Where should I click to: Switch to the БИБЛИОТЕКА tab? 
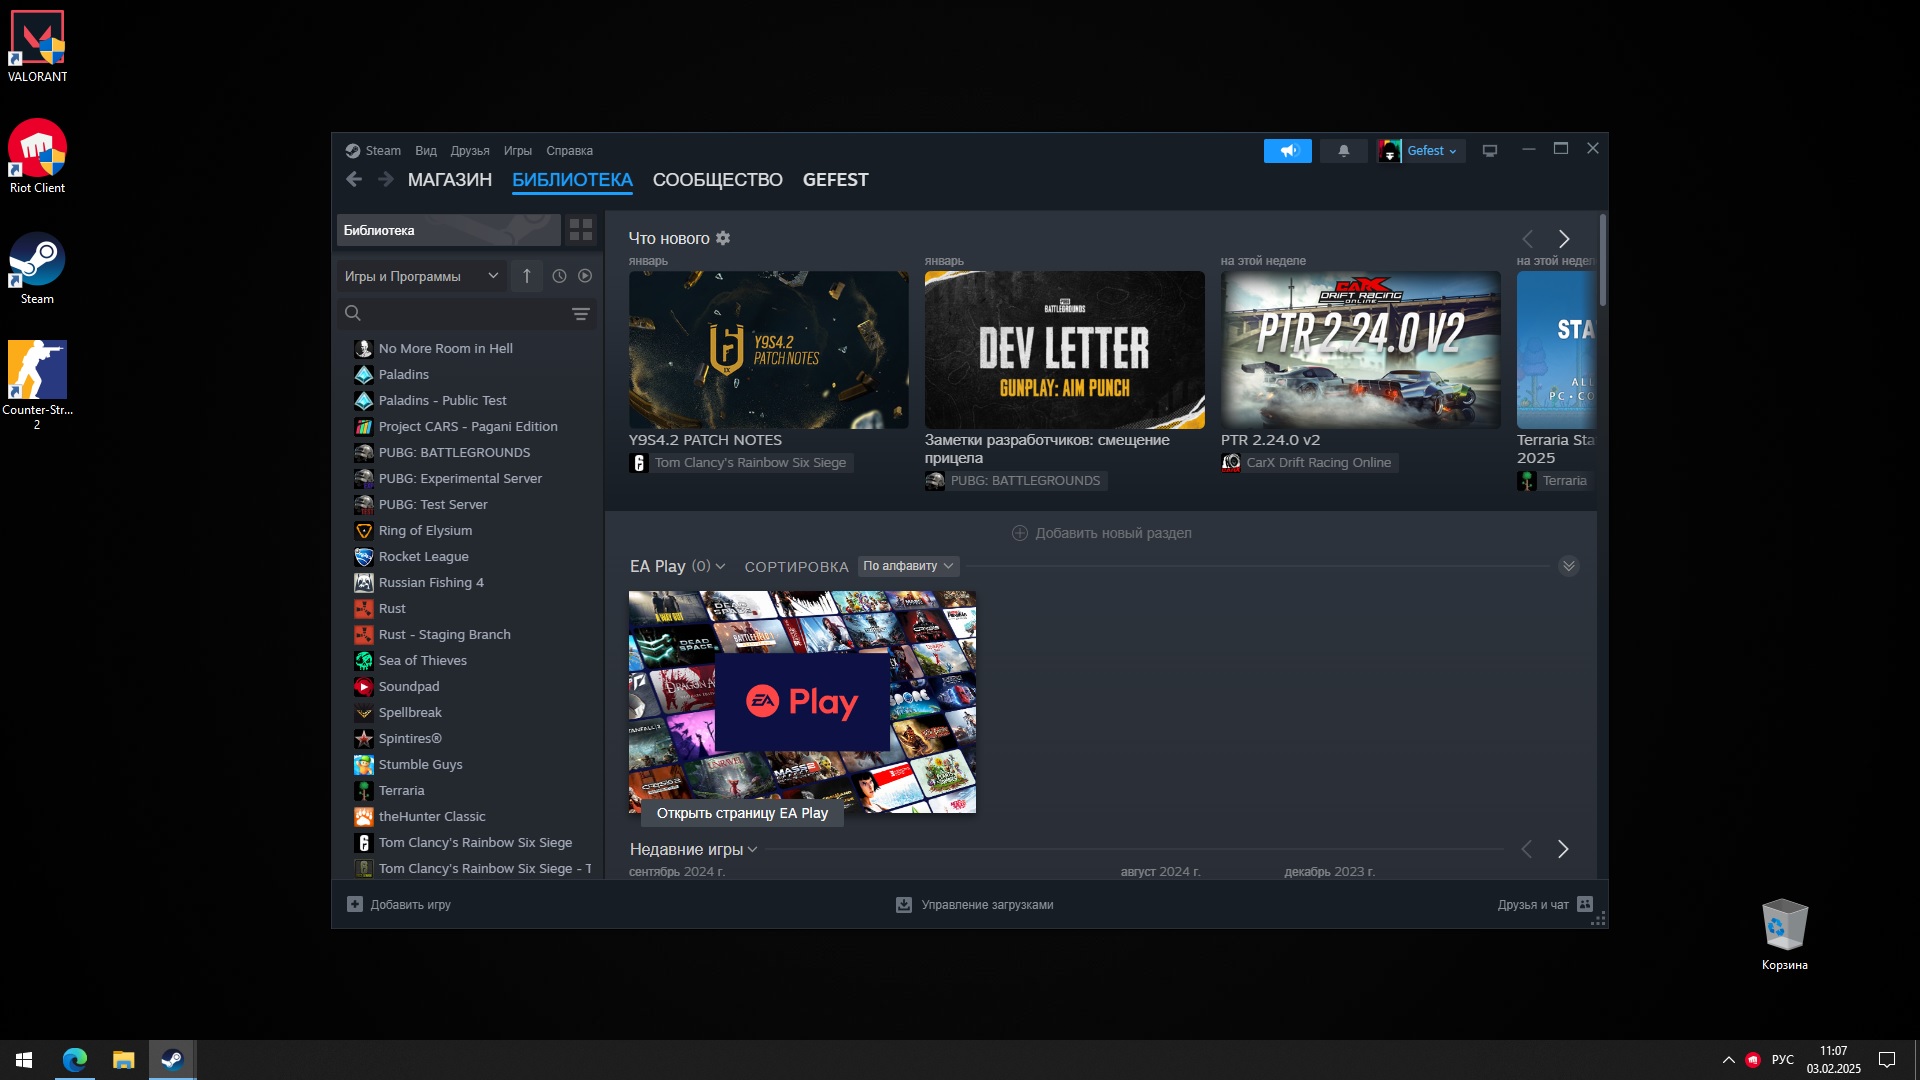tap(572, 180)
